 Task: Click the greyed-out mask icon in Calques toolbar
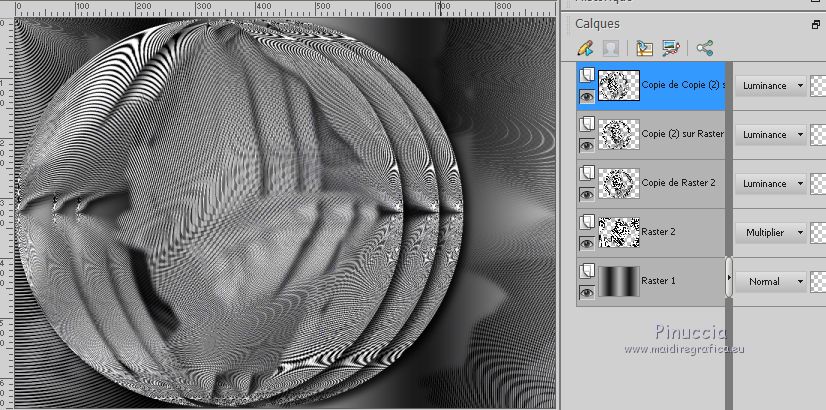(x=611, y=48)
